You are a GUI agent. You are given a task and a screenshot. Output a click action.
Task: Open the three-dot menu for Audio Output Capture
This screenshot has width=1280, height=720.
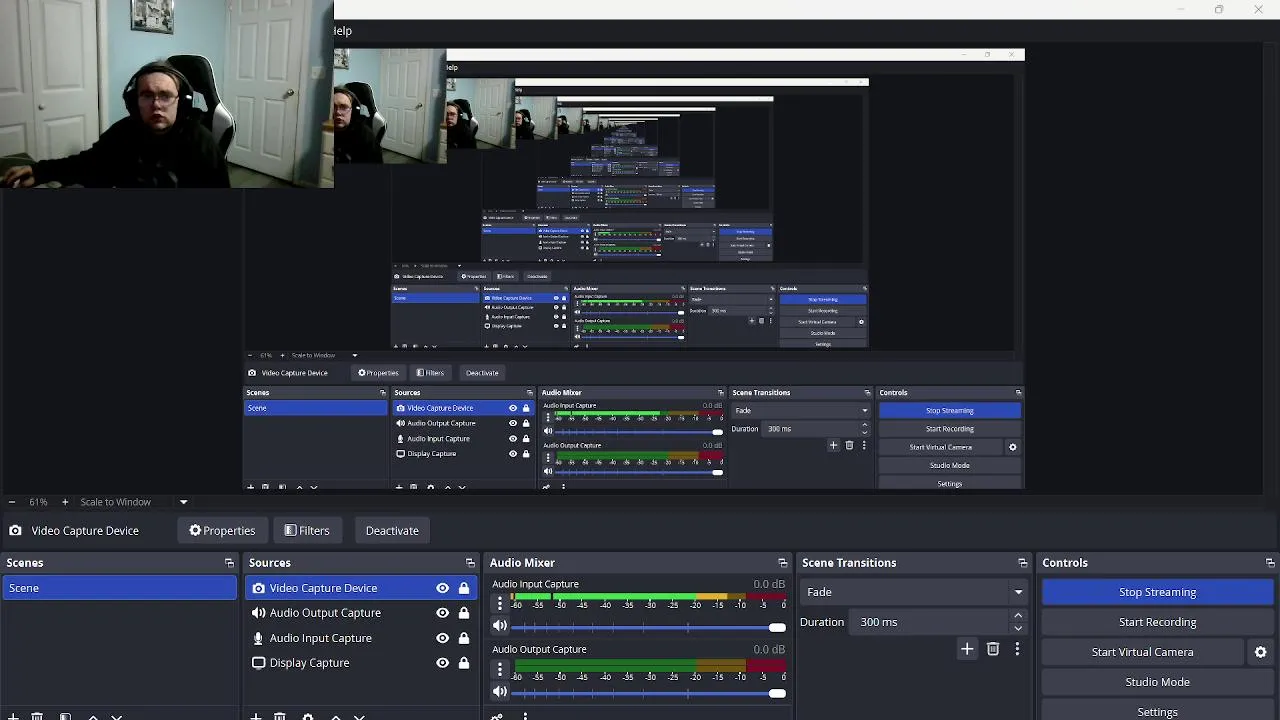click(500, 669)
